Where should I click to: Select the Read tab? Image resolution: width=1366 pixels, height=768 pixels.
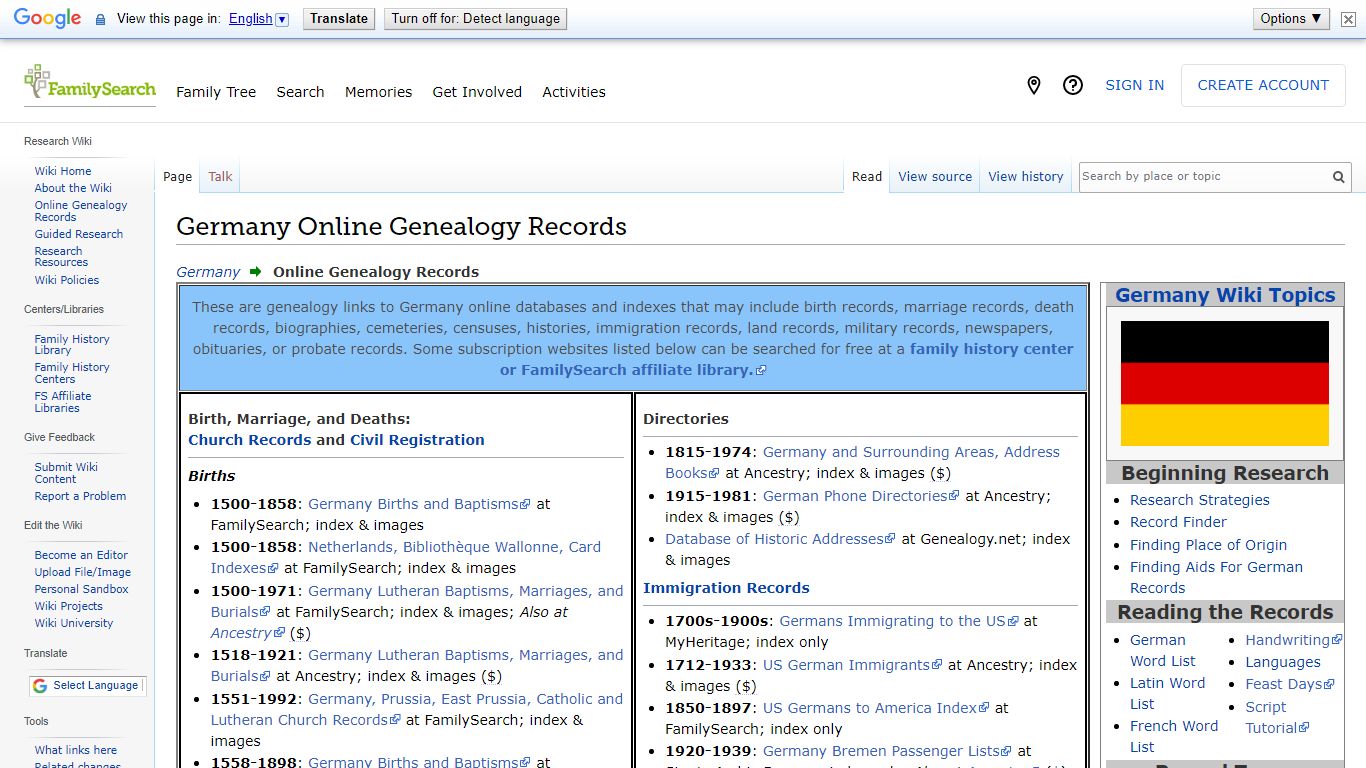point(867,177)
